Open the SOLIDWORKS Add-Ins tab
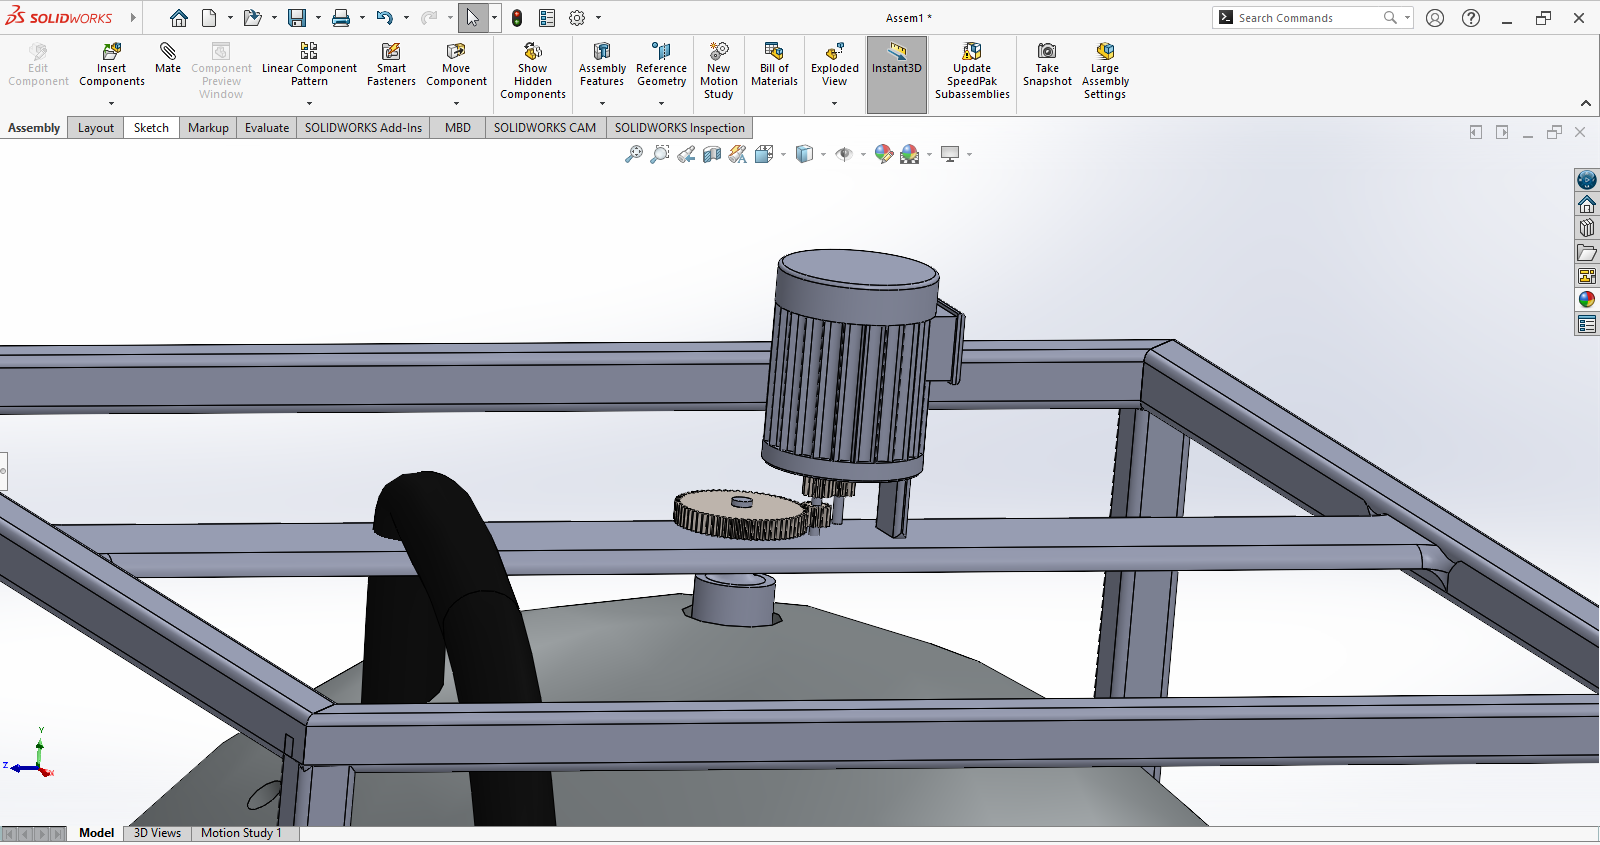Viewport: 1600px width, 845px height. 363,128
